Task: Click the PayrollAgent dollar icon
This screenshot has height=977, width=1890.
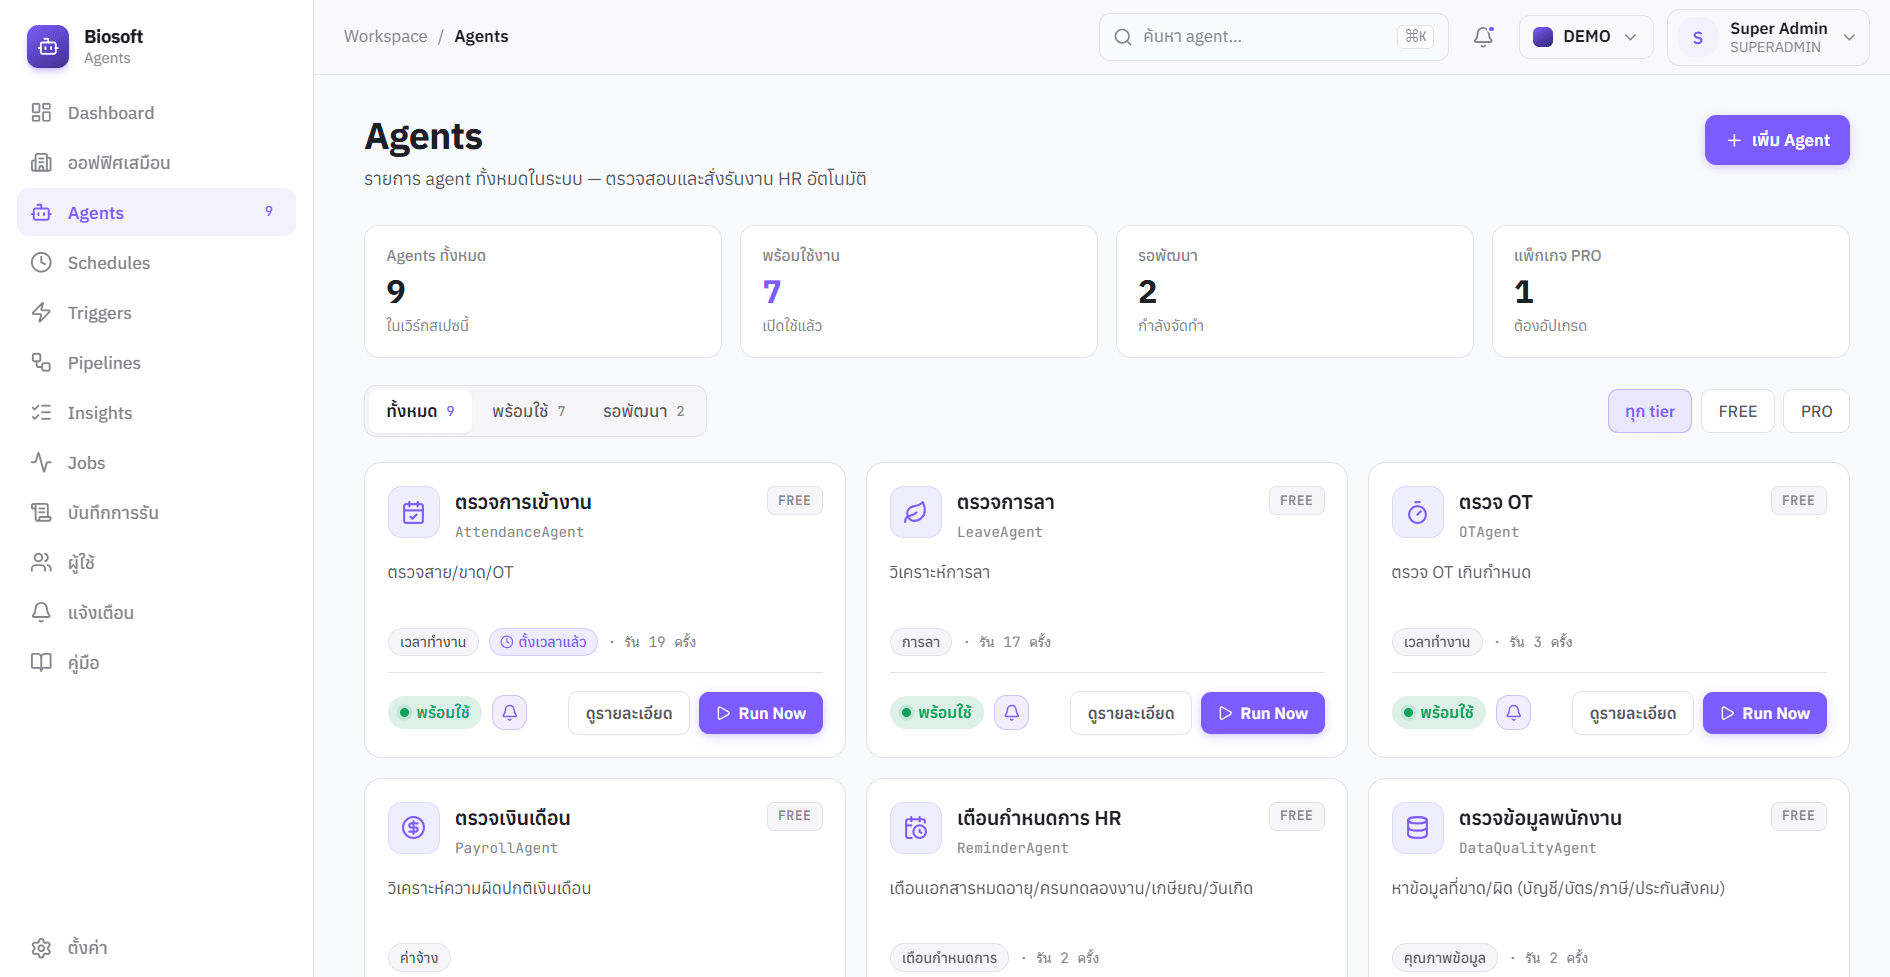Action: [414, 828]
